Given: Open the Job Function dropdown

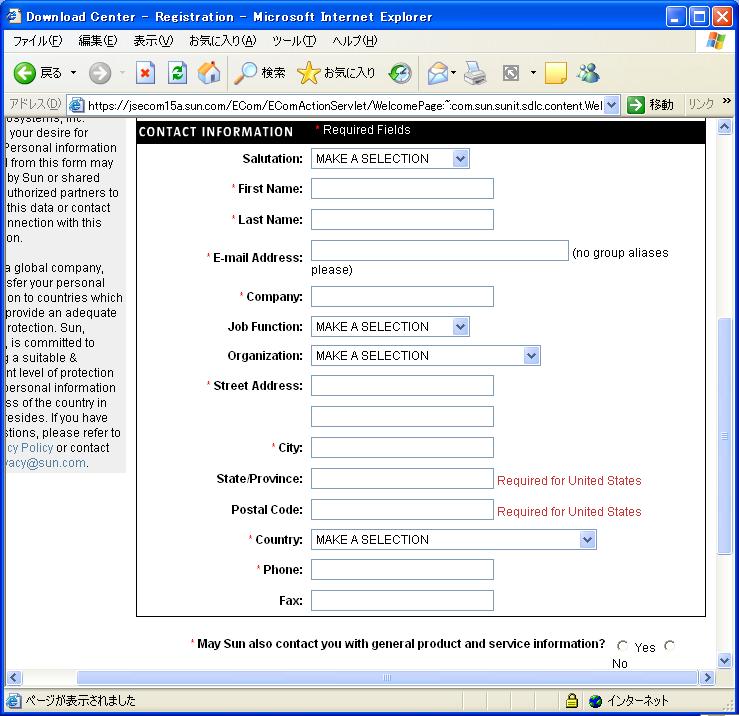Looking at the screenshot, I should [x=390, y=326].
